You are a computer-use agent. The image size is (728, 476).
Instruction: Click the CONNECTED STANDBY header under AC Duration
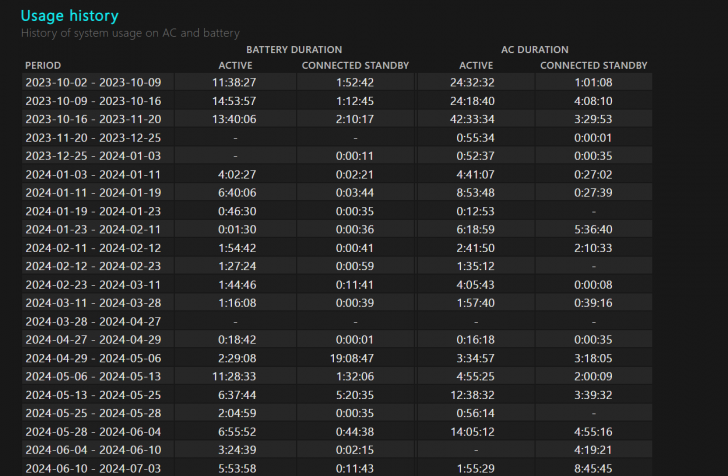[x=594, y=65]
